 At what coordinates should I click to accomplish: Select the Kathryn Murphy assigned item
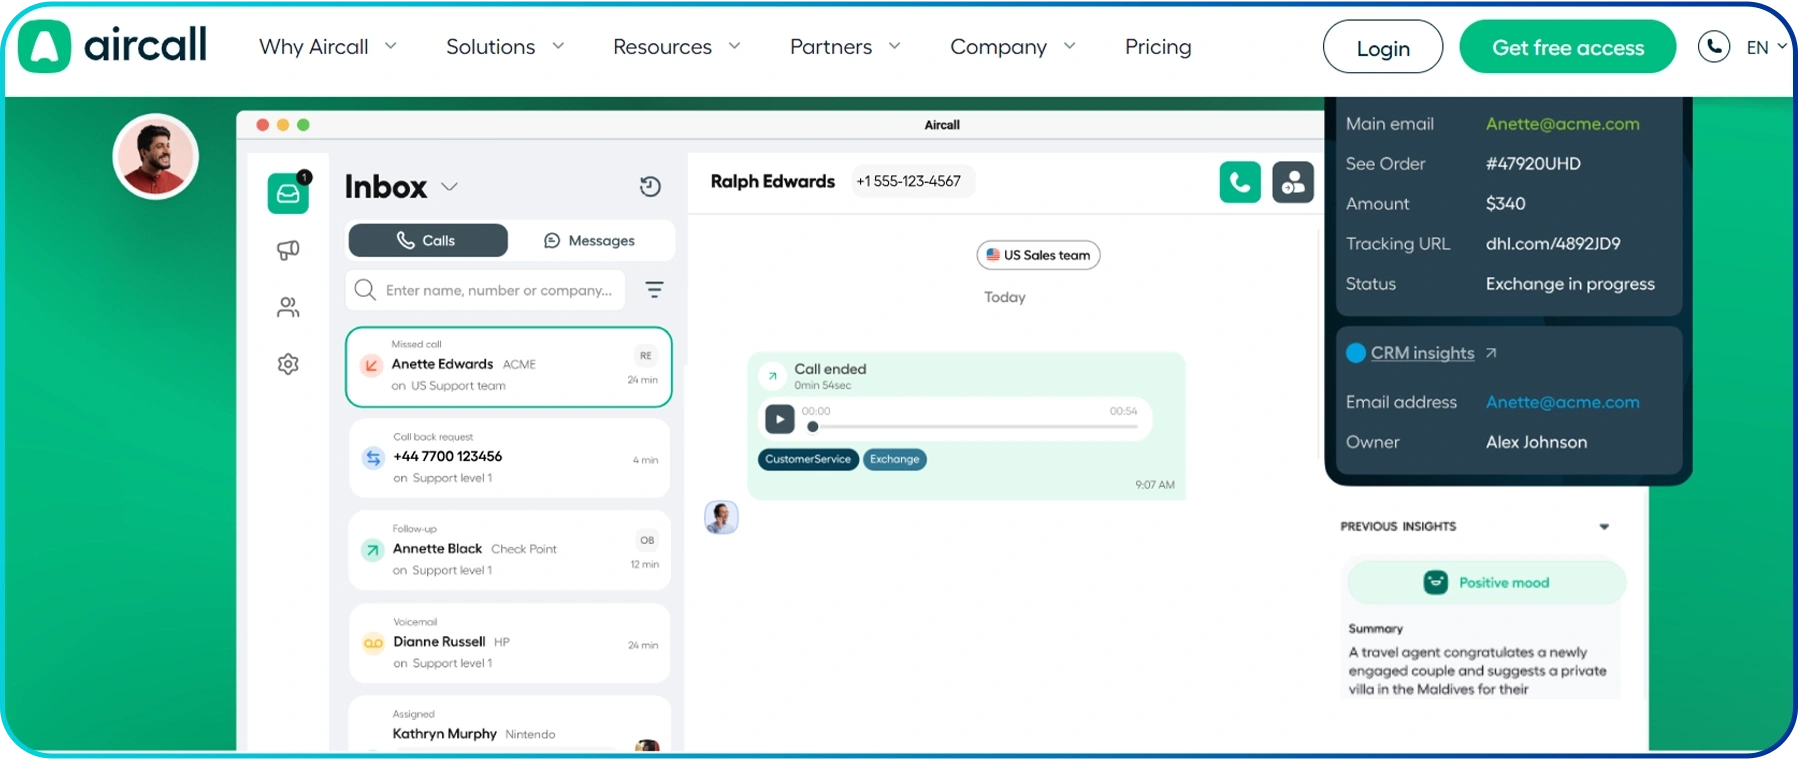point(509,724)
